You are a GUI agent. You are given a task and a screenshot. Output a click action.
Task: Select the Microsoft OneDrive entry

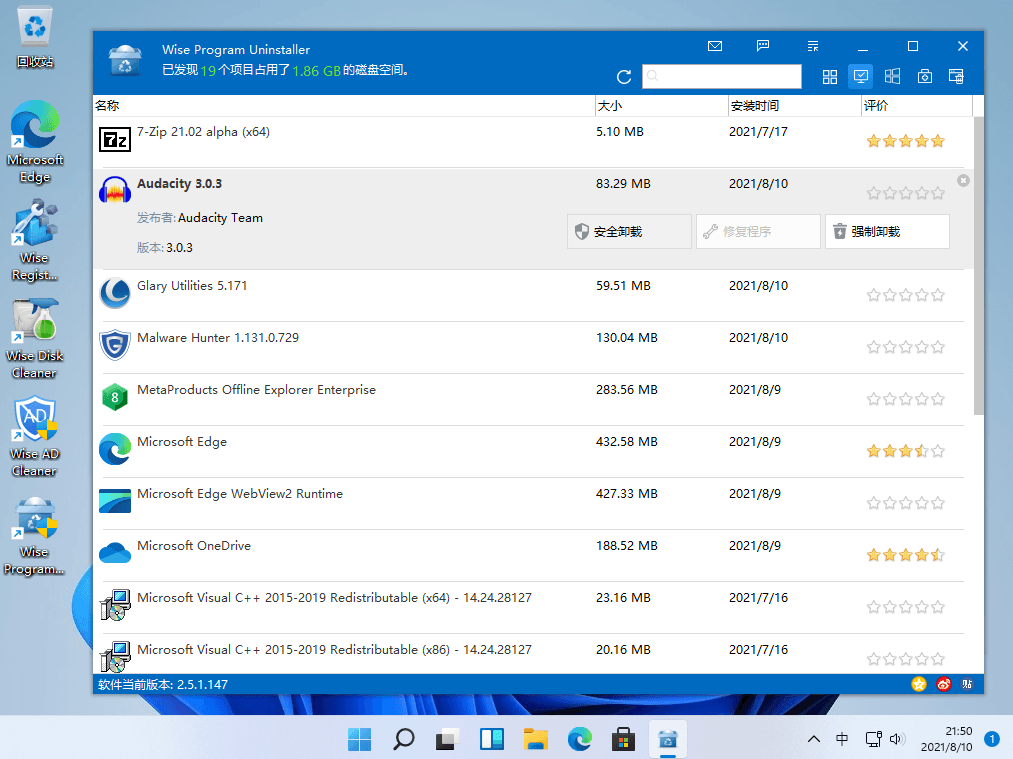[533, 556]
